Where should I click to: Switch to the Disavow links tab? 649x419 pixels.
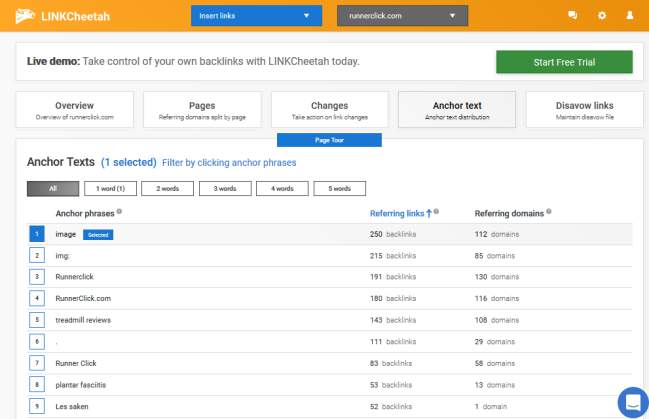(584, 110)
